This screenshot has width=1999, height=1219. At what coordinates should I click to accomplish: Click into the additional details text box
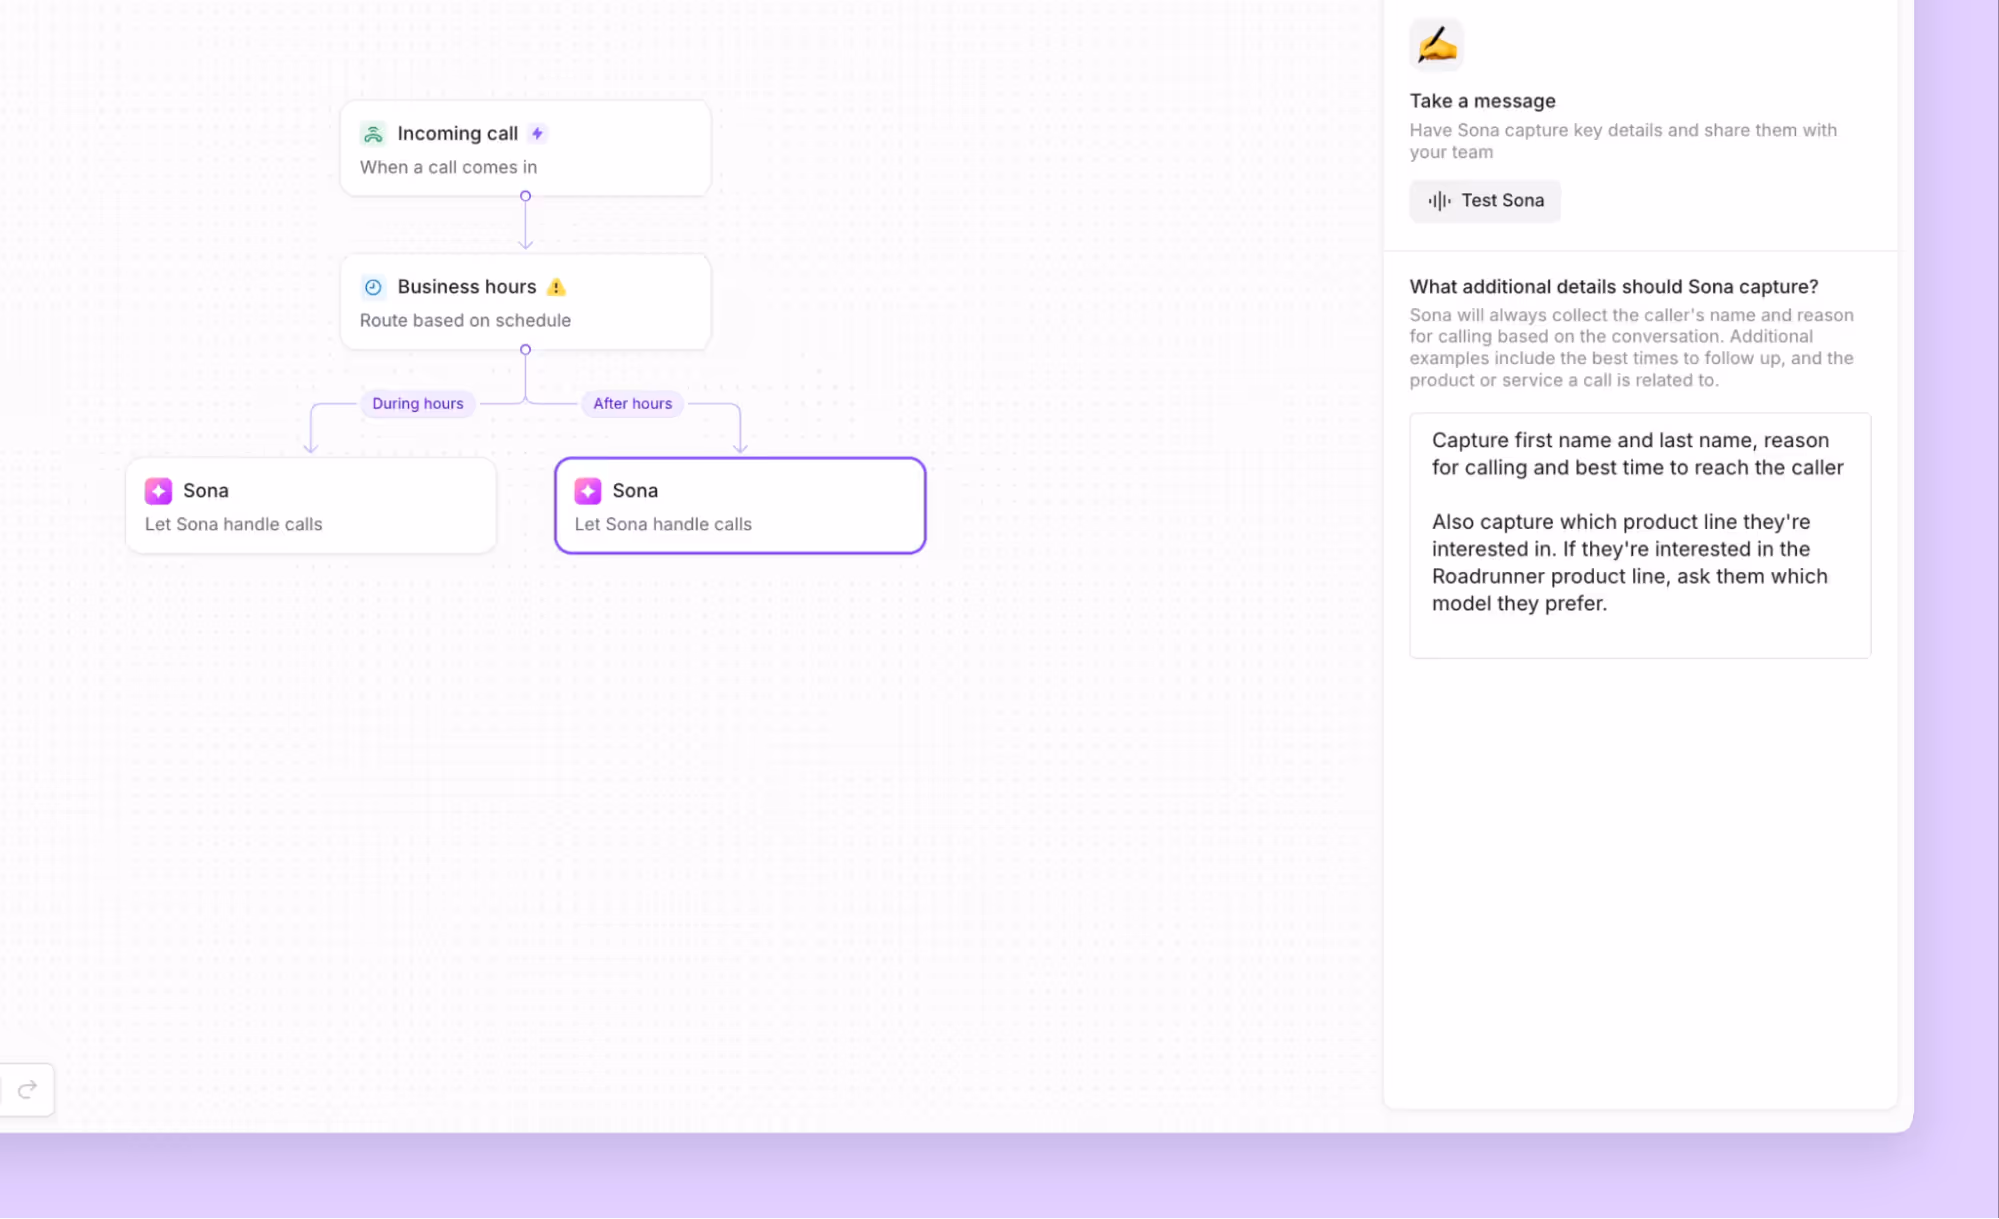pyautogui.click(x=1639, y=535)
